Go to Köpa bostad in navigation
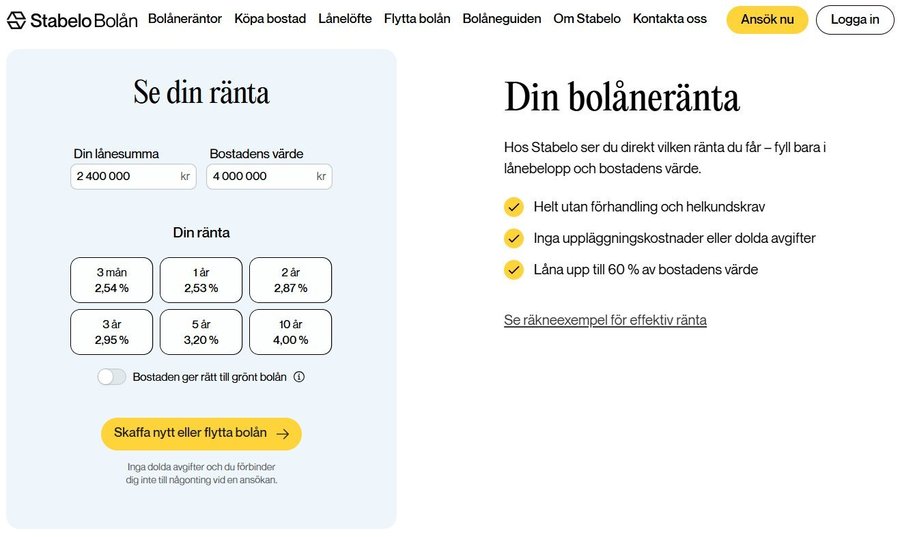This screenshot has width=900, height=537. (270, 19)
